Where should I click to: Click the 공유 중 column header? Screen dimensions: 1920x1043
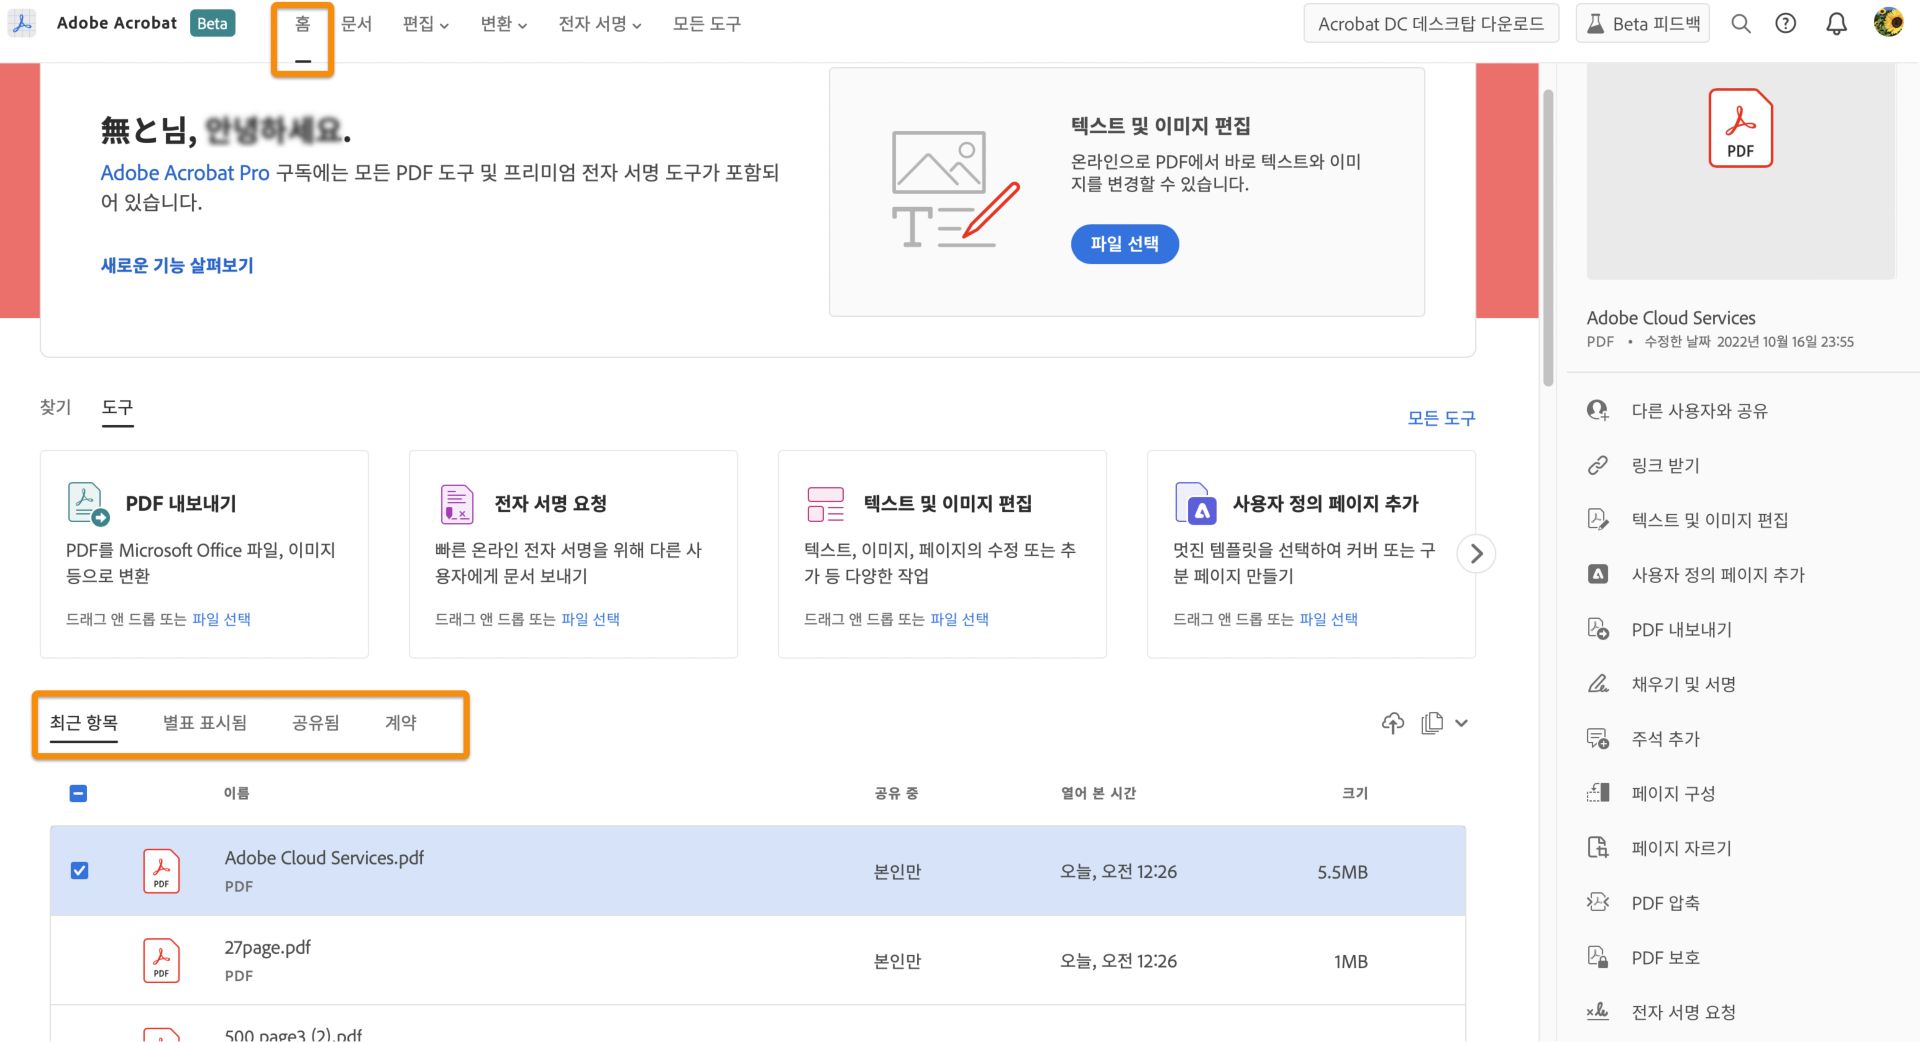[896, 793]
